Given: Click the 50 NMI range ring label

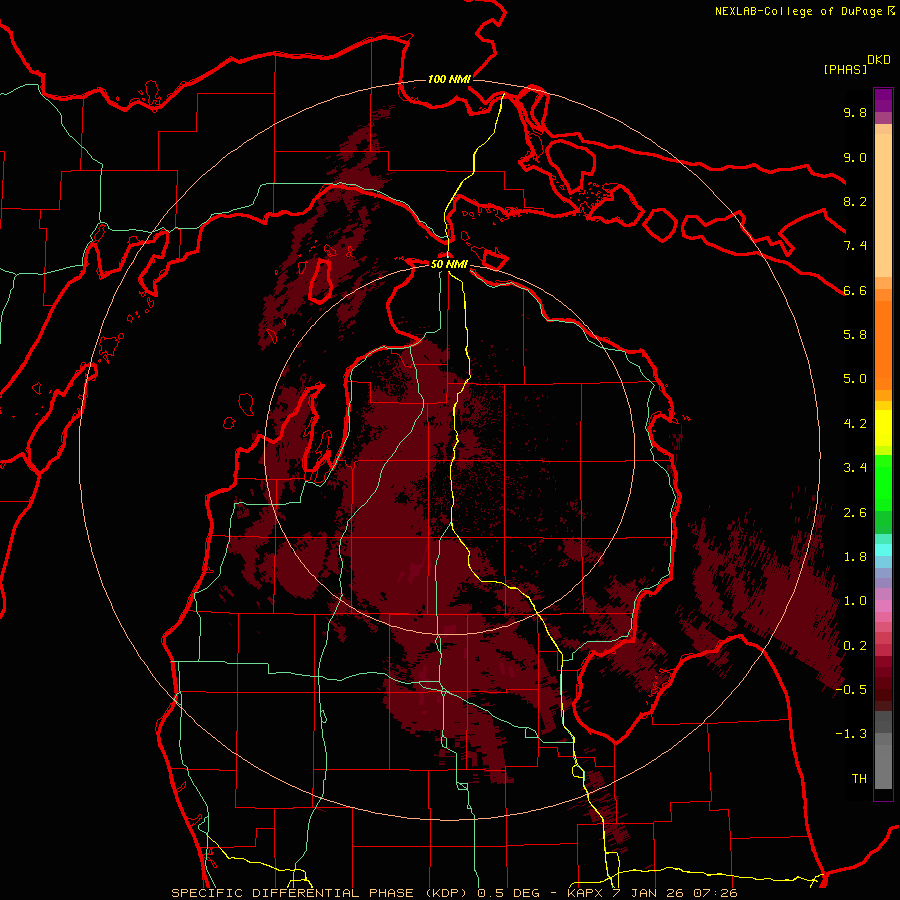Looking at the screenshot, I should (449, 264).
